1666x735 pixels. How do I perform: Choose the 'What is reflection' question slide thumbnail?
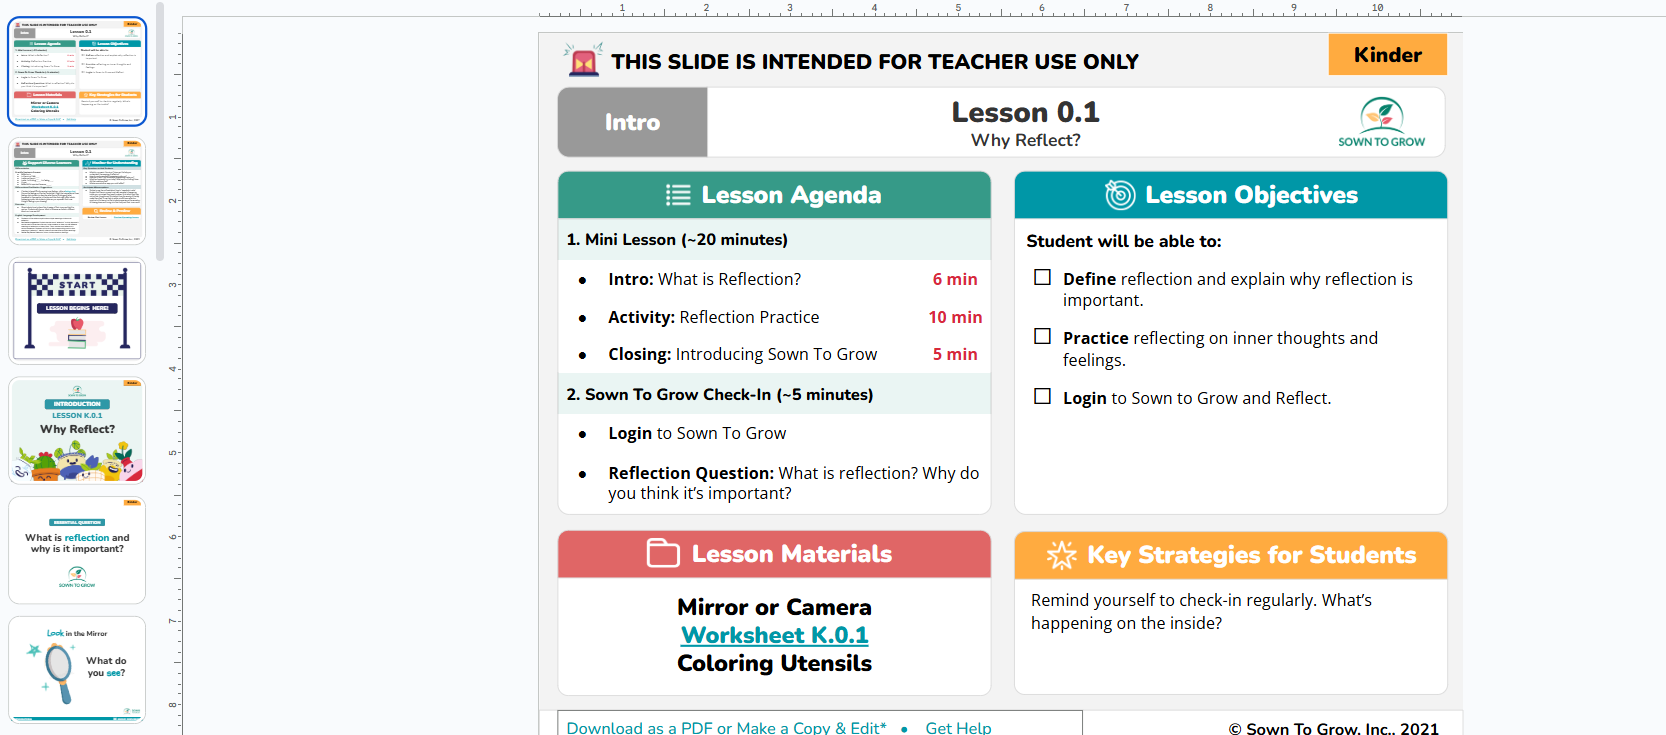tap(77, 550)
